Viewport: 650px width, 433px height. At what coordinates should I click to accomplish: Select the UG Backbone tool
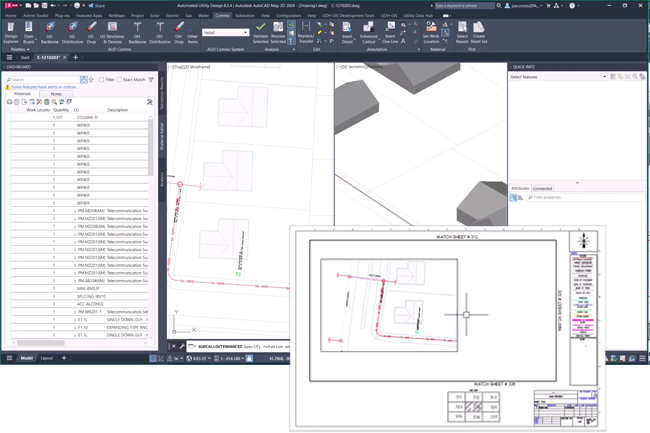[x=50, y=31]
